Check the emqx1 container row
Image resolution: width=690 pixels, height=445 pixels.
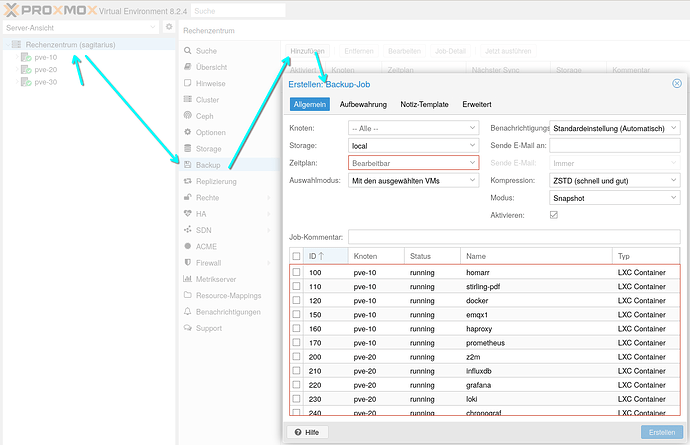[296, 314]
